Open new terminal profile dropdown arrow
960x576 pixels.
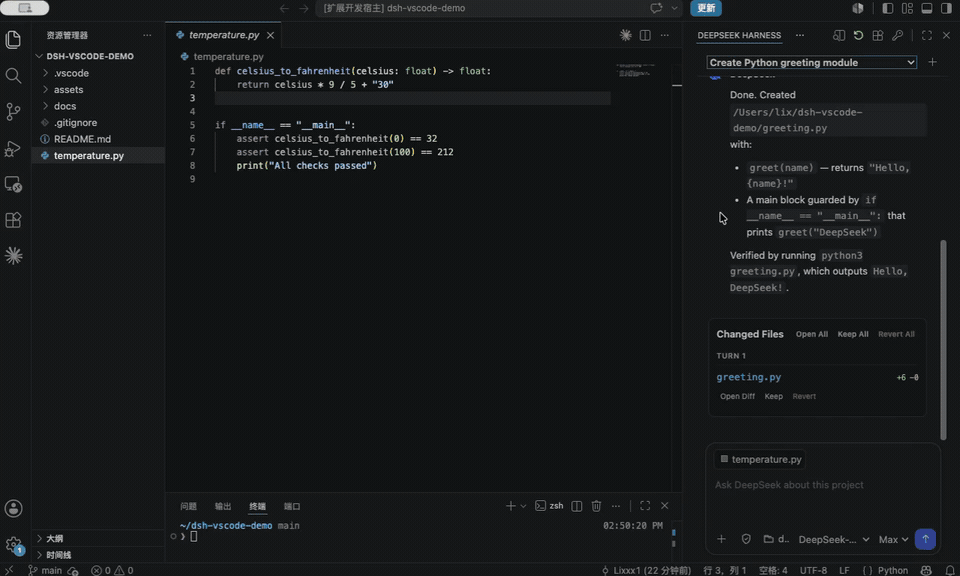(x=523, y=506)
